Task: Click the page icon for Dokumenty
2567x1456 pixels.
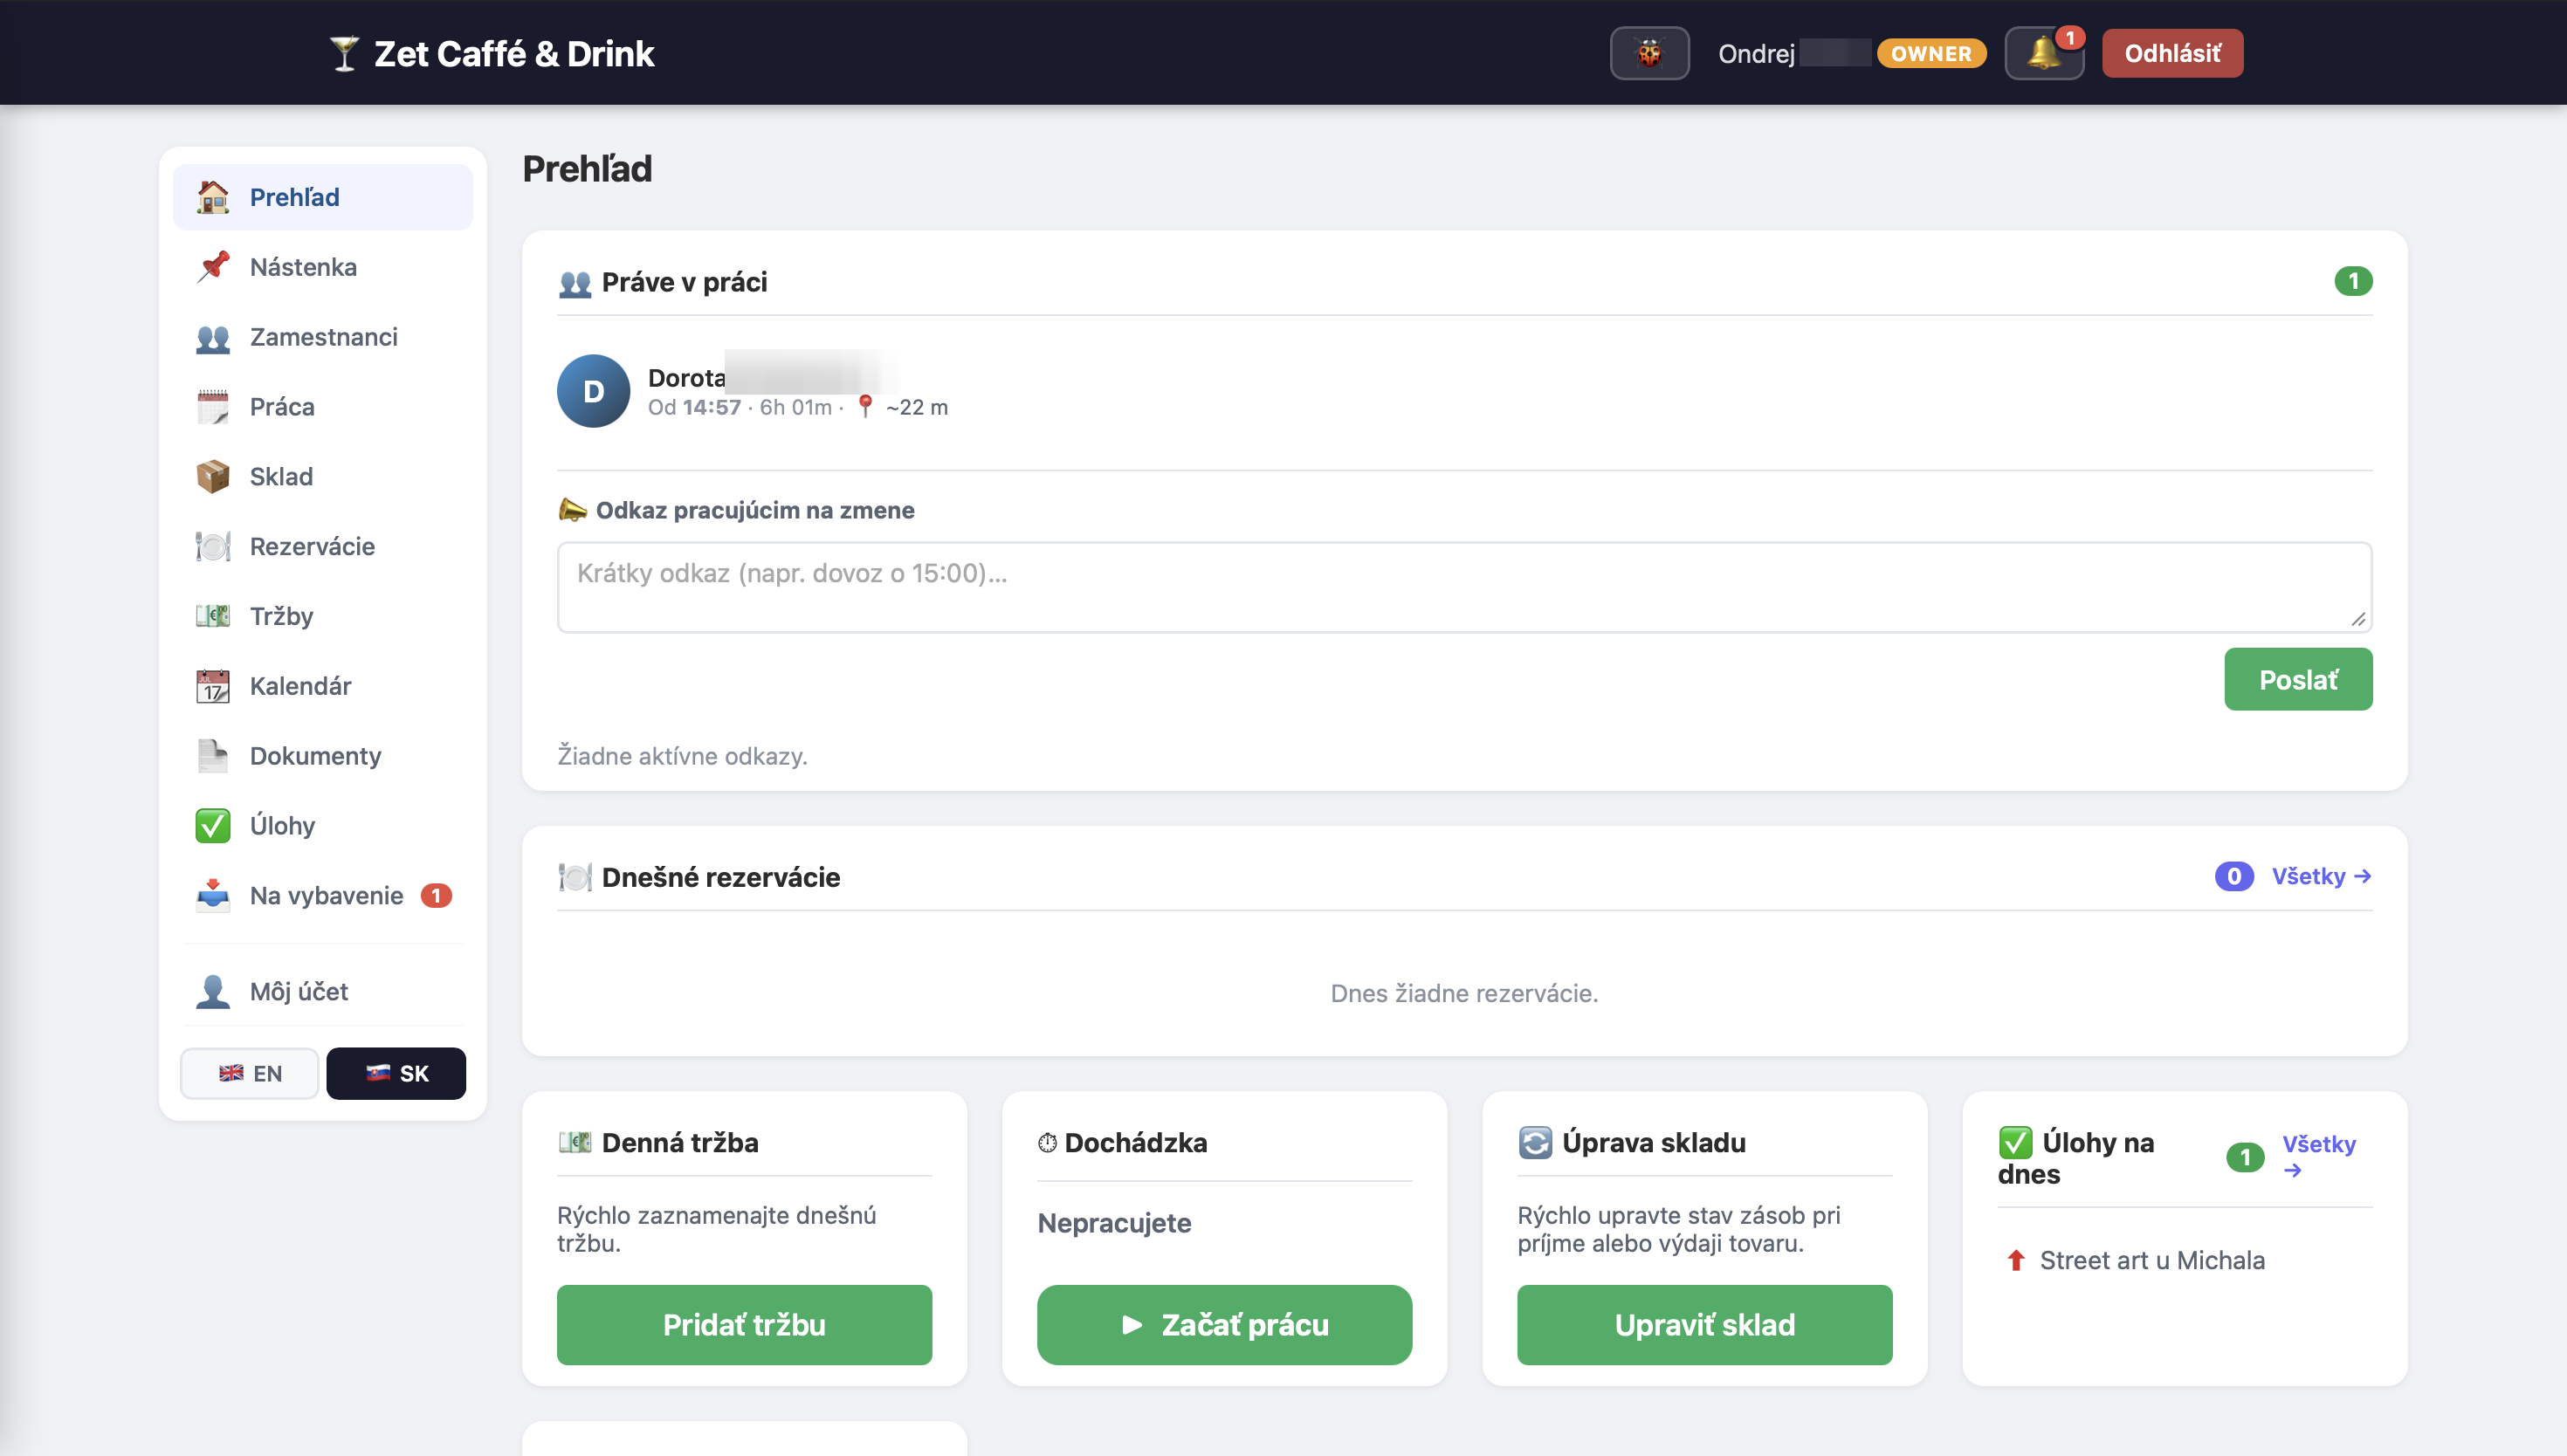Action: coord(213,756)
